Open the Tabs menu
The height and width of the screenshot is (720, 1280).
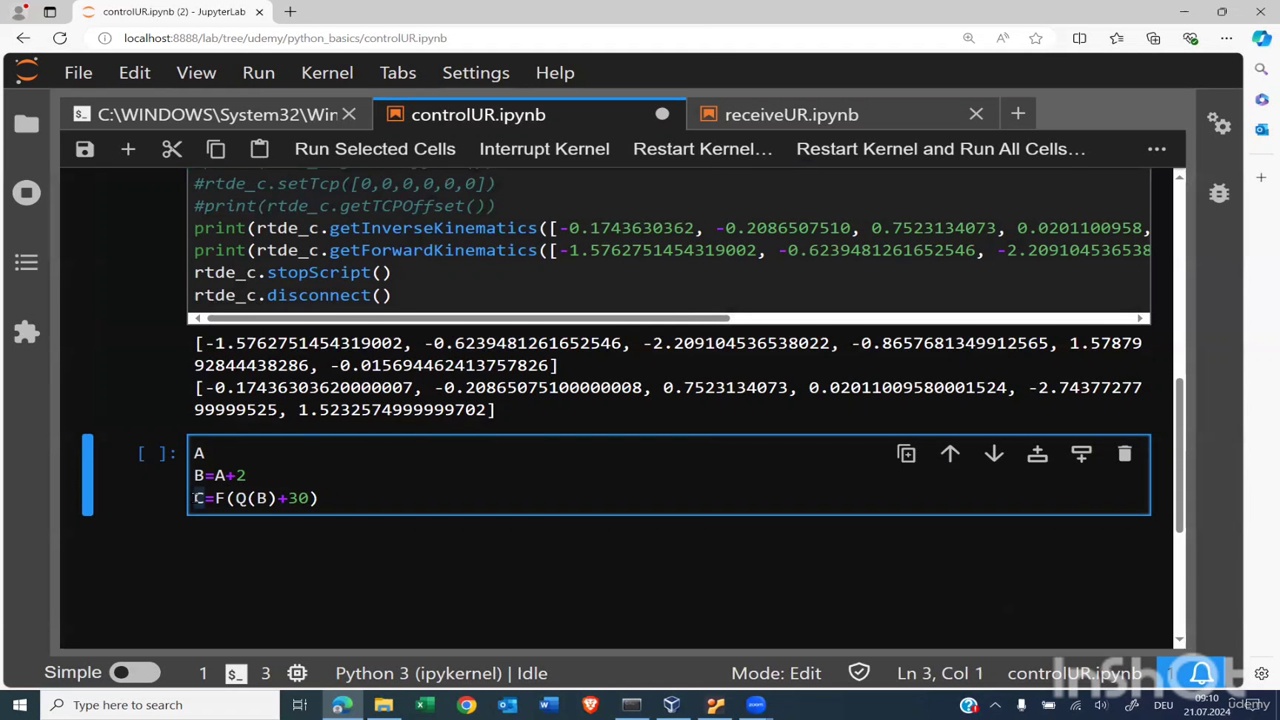point(397,73)
